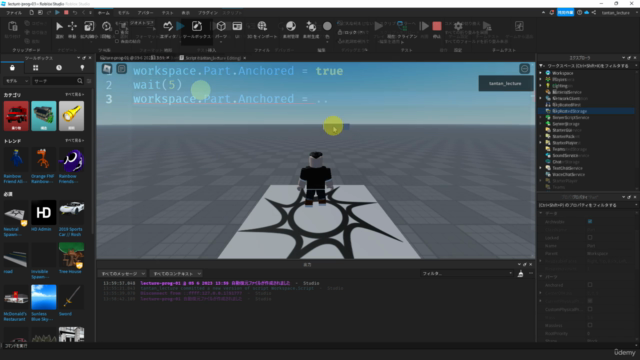Open the Material Manager
Screen dimensions: 640x360
click(x=291, y=27)
